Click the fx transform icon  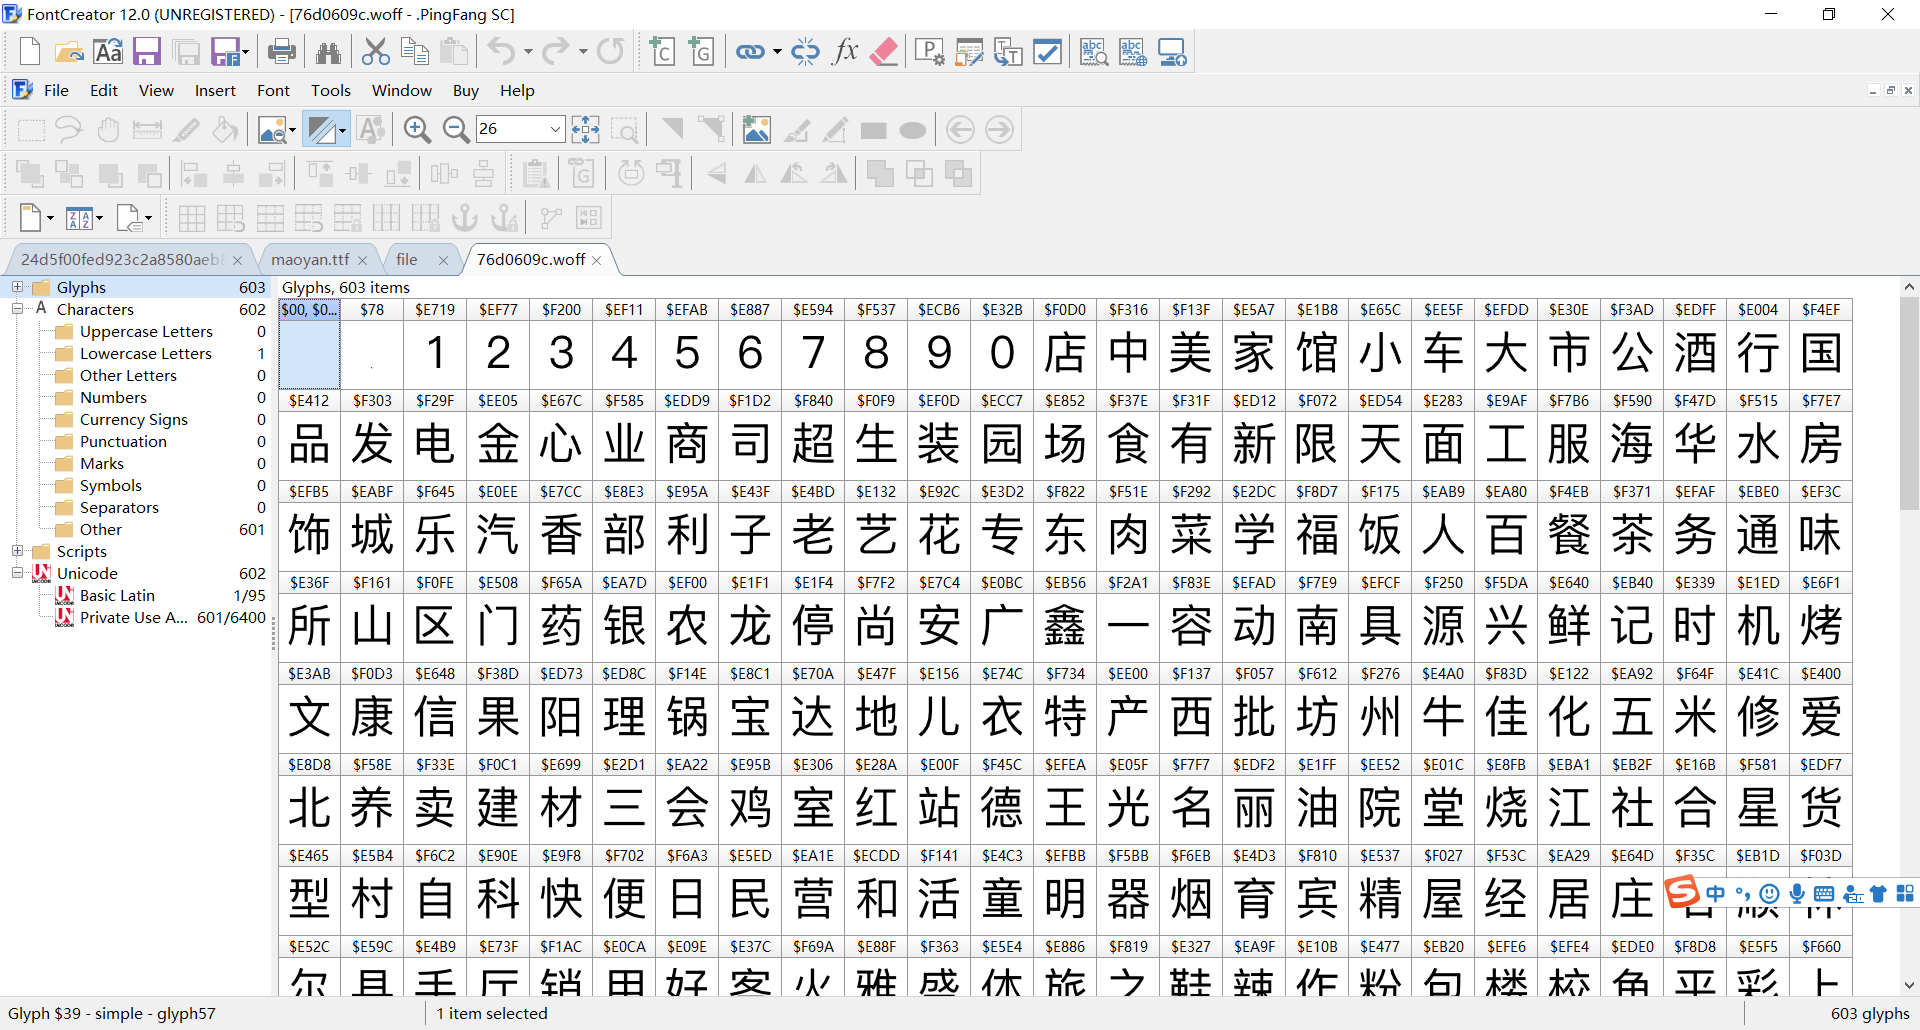pyautogui.click(x=845, y=51)
